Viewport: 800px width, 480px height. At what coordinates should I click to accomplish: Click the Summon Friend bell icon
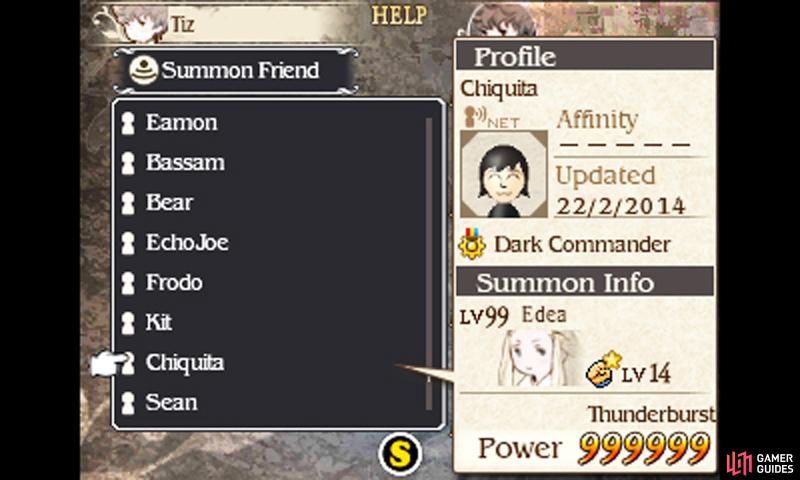[143, 70]
